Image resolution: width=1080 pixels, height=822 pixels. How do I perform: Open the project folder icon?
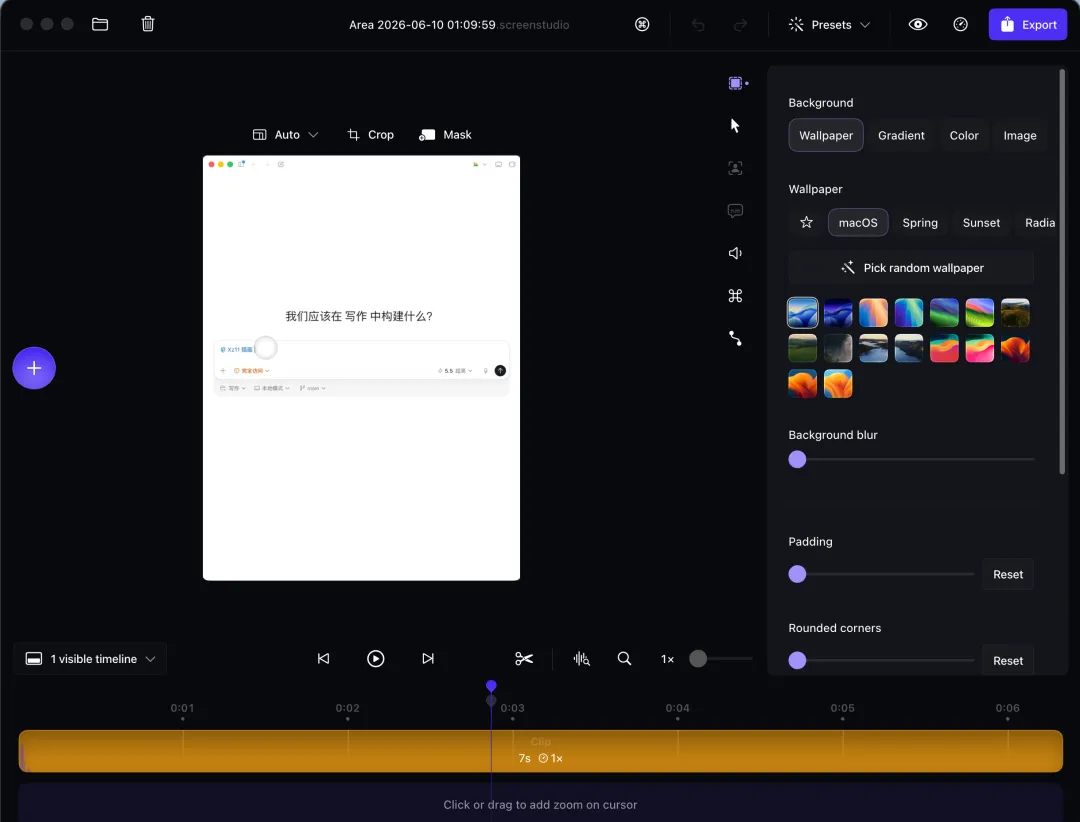pos(100,24)
